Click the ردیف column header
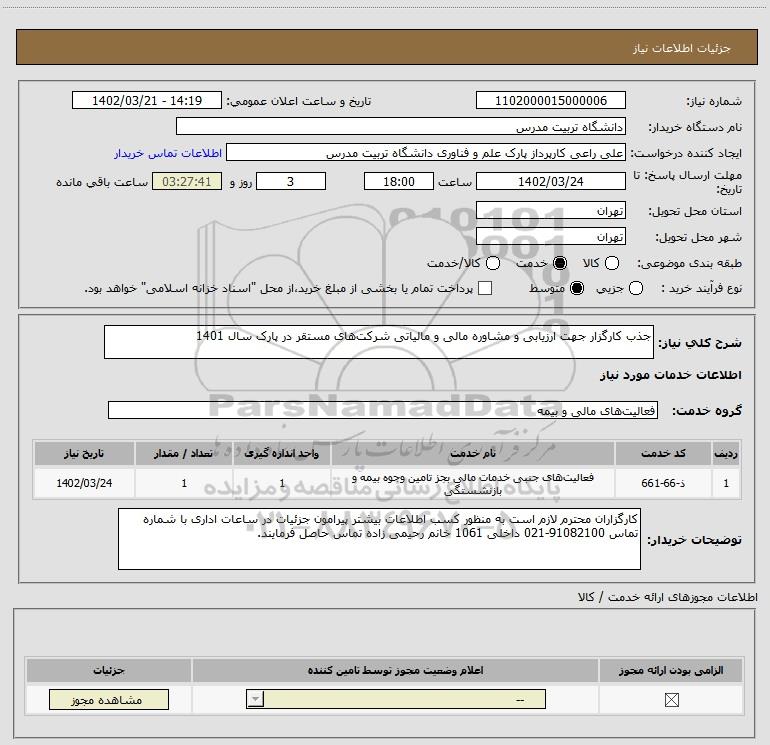This screenshot has height=745, width=770. (726, 453)
